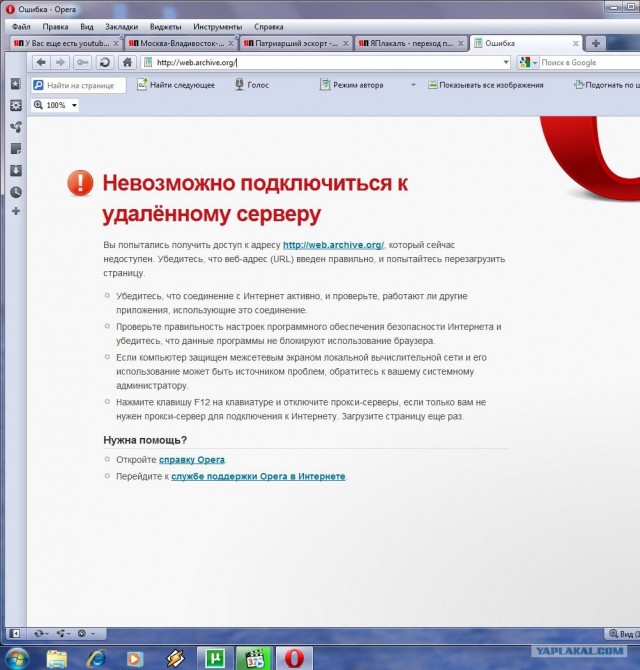Click the Find next icon button
The width and height of the screenshot is (640, 670).
tap(176, 85)
